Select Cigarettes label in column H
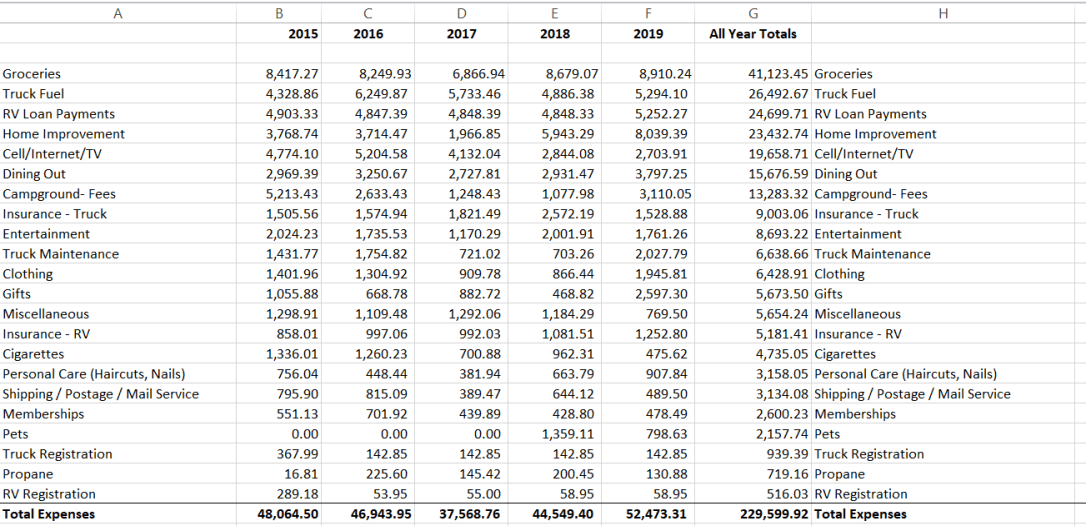1086x526 pixels. 845,354
